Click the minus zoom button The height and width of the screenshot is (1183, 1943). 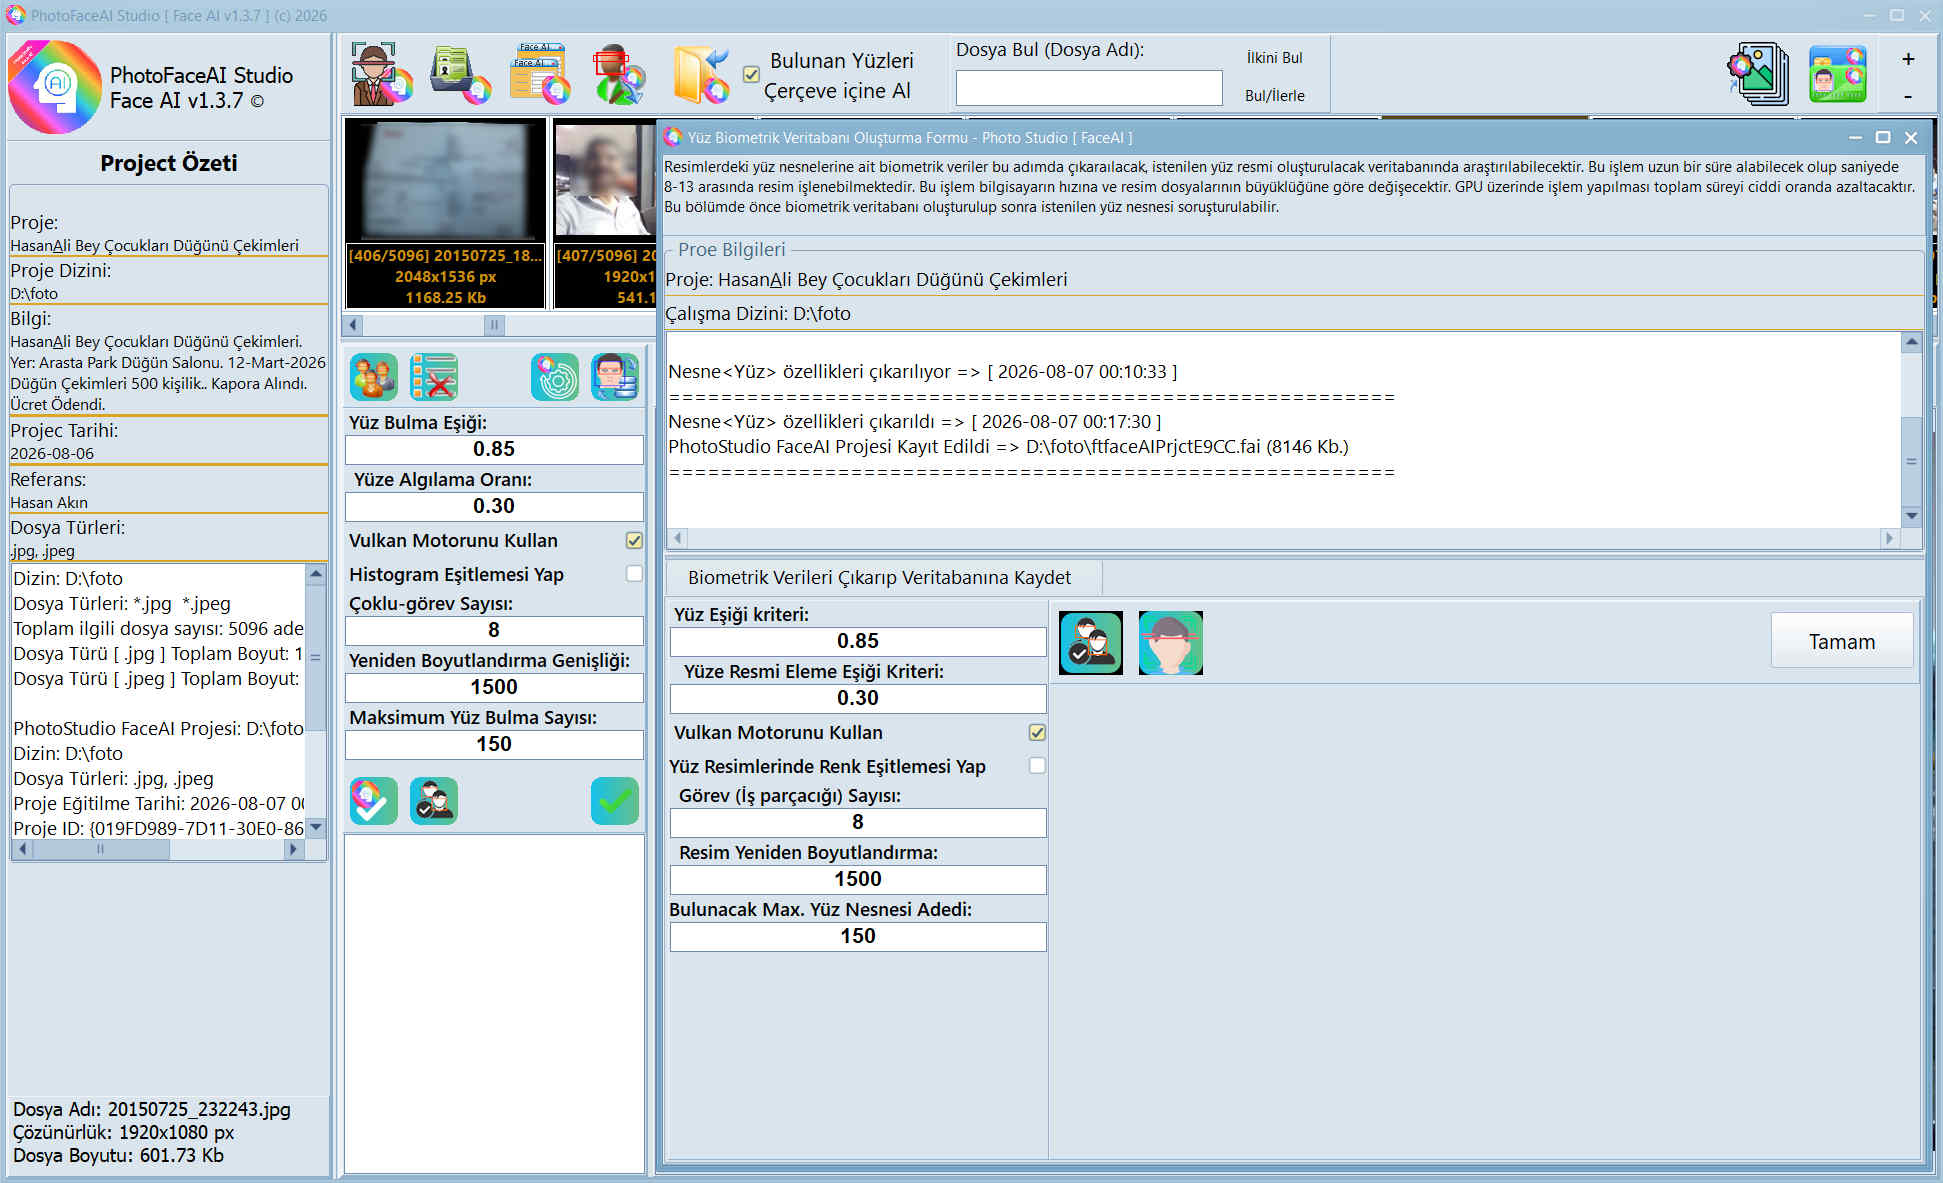click(1908, 97)
